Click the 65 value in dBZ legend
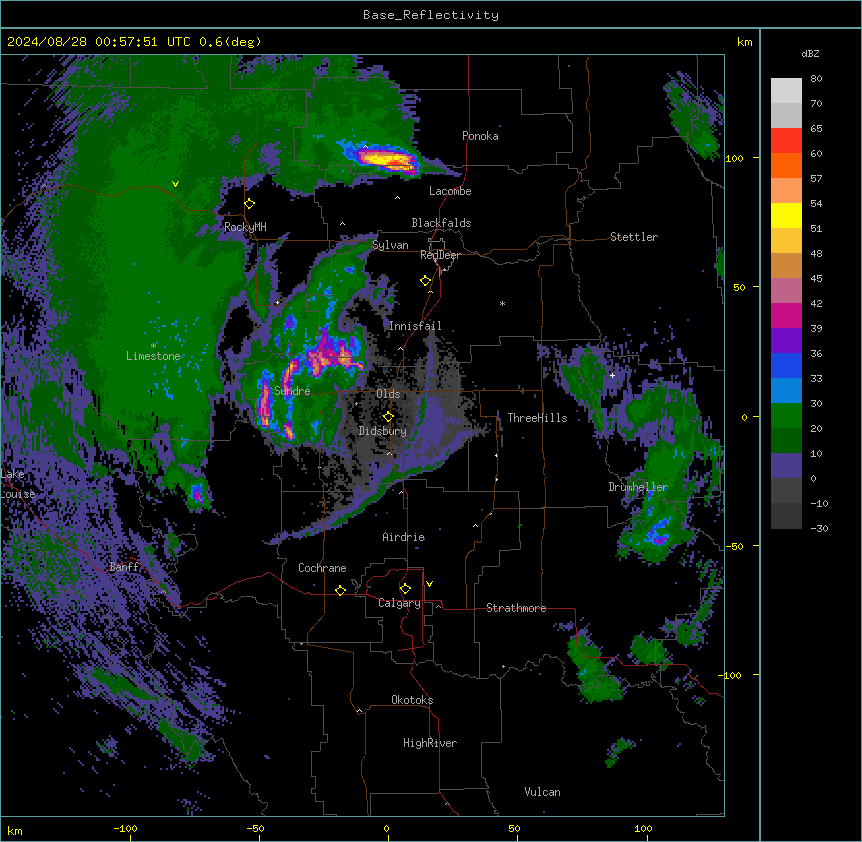The width and height of the screenshot is (862, 842). tap(816, 129)
